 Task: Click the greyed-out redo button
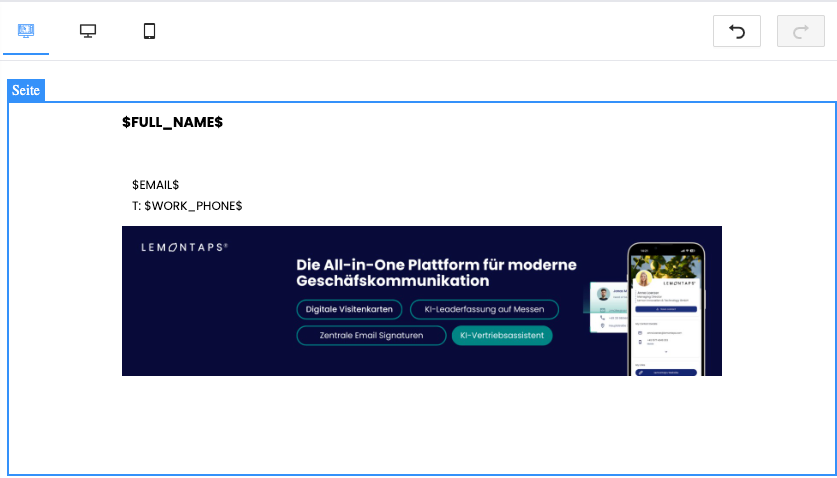(801, 31)
